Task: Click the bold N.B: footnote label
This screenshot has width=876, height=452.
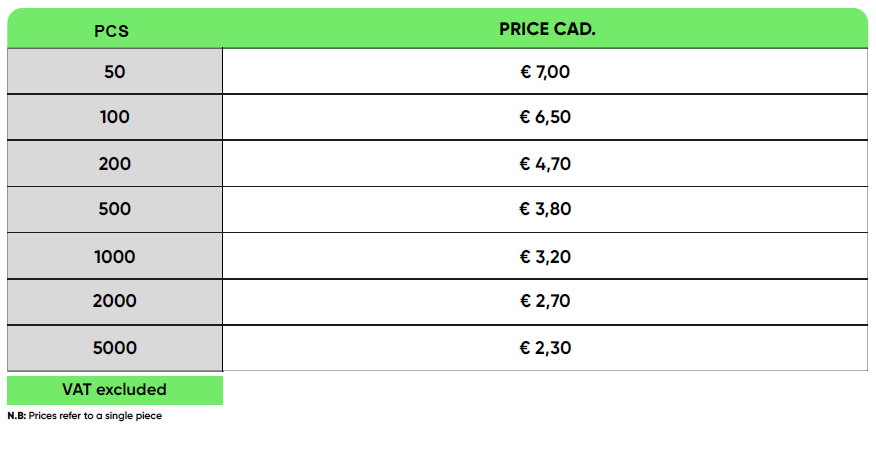Action: [16, 416]
